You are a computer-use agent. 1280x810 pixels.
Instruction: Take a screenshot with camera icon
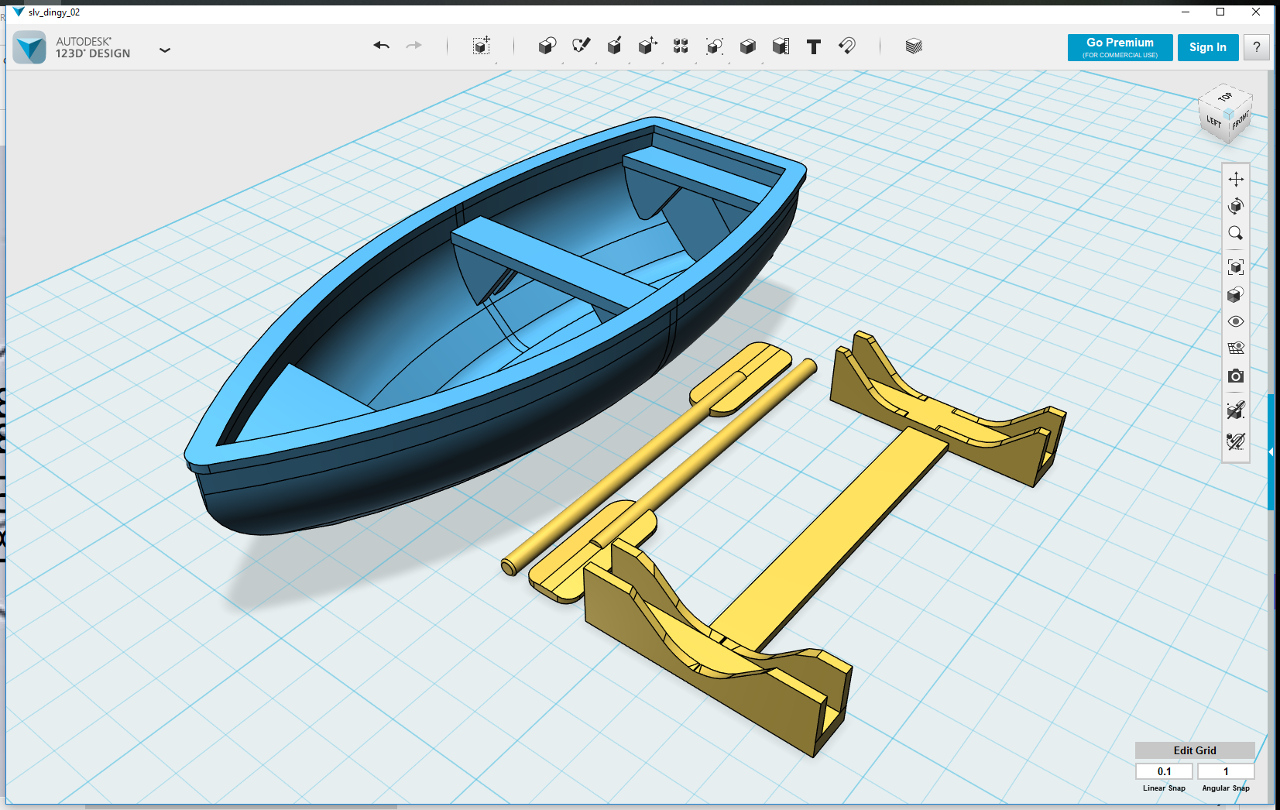tap(1236, 376)
